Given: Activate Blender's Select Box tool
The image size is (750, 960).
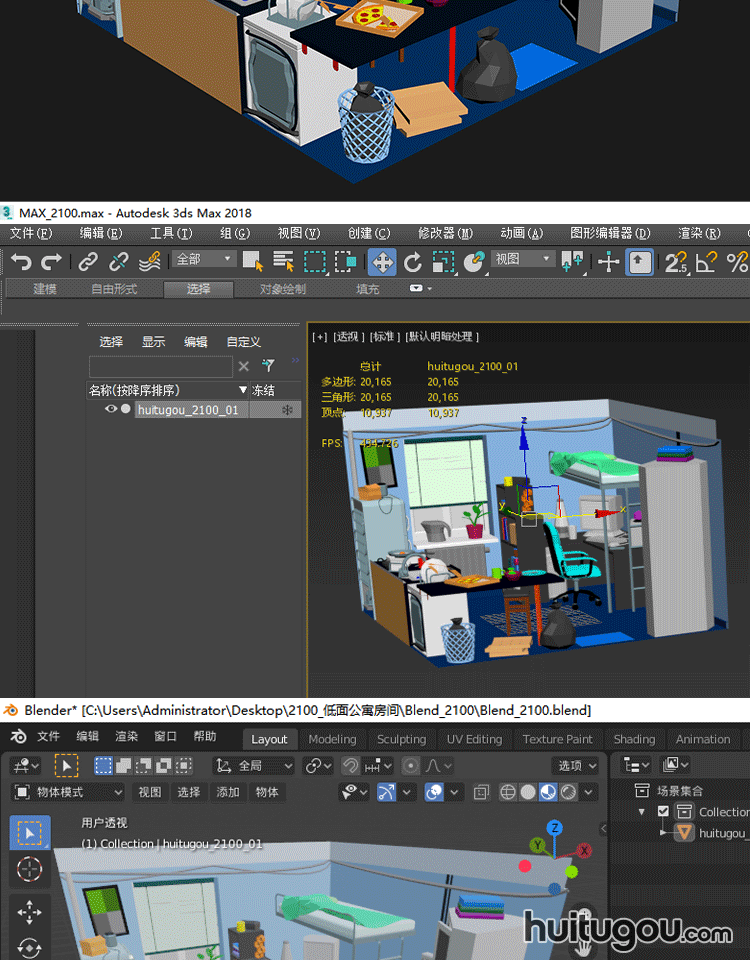Looking at the screenshot, I should coord(30,832).
